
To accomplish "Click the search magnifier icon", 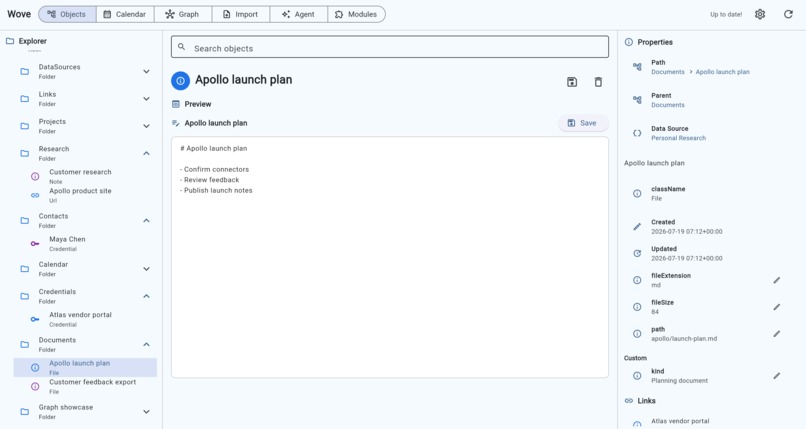I will [x=181, y=47].
